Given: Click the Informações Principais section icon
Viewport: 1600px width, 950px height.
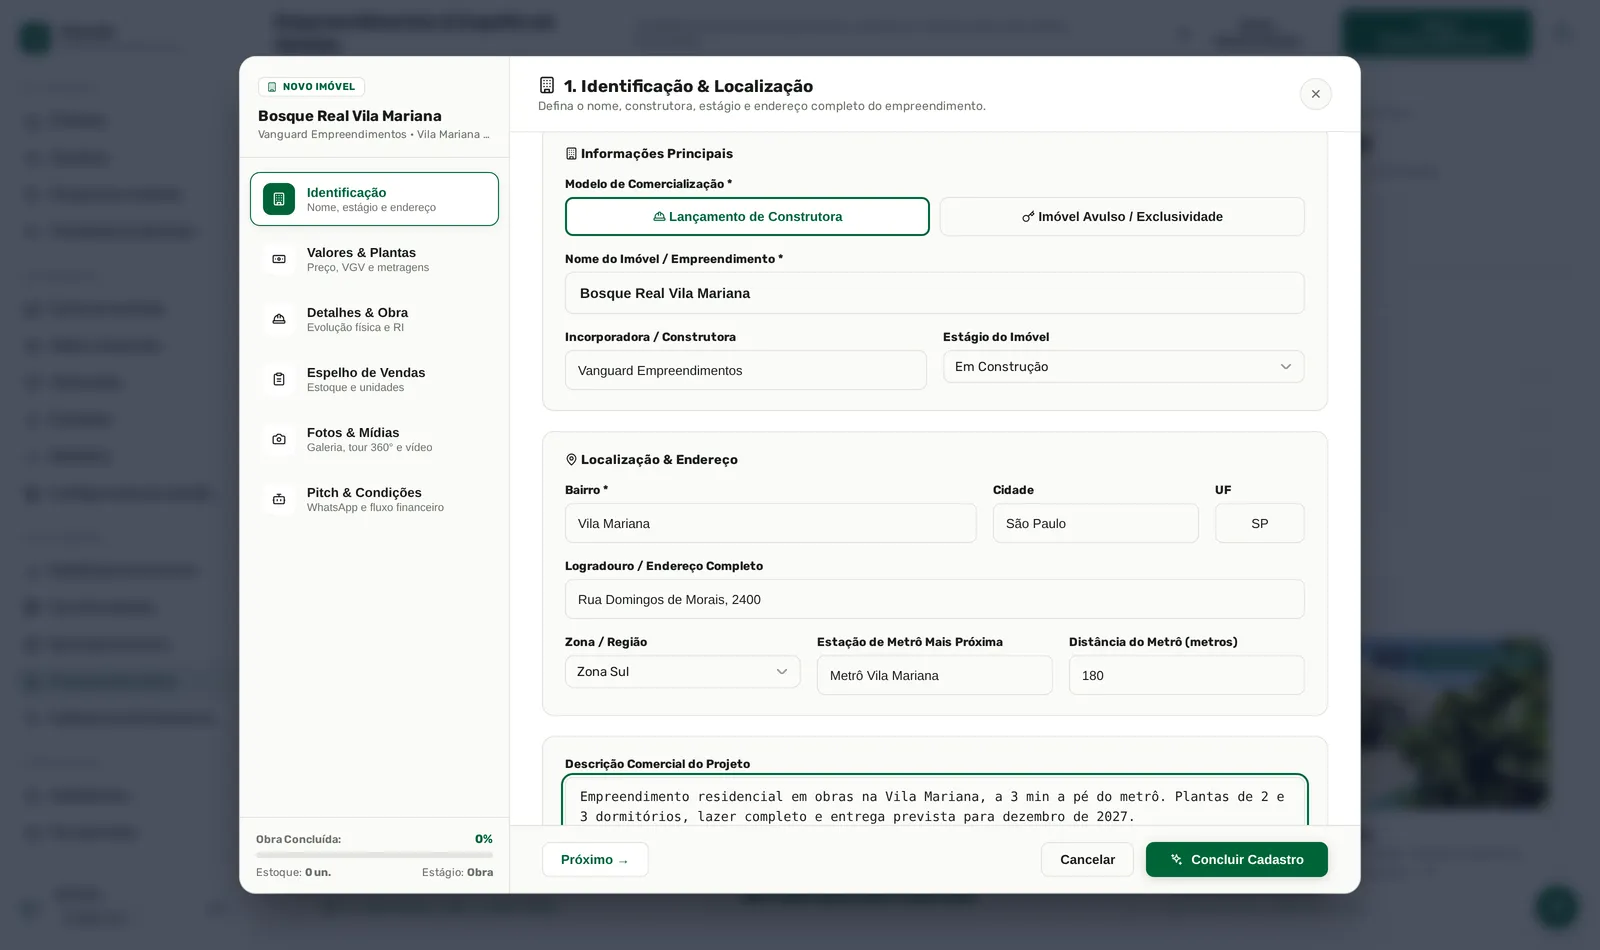Looking at the screenshot, I should [571, 154].
